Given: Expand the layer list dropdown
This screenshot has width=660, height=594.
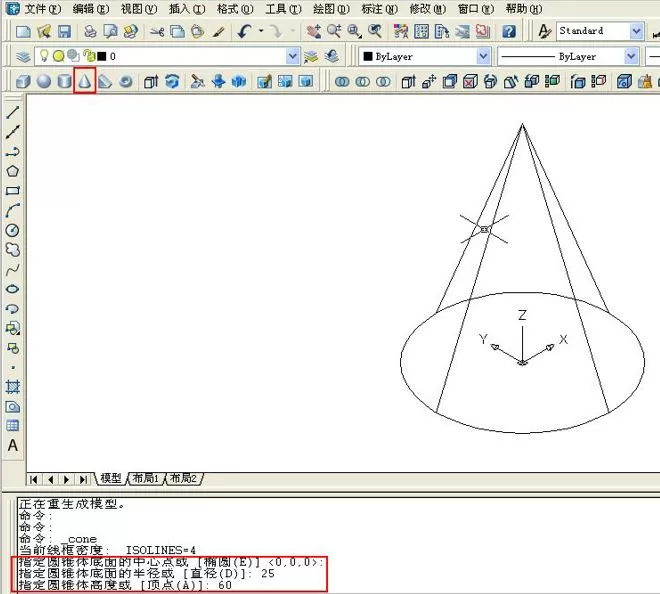Looking at the screenshot, I should pyautogui.click(x=292, y=56).
